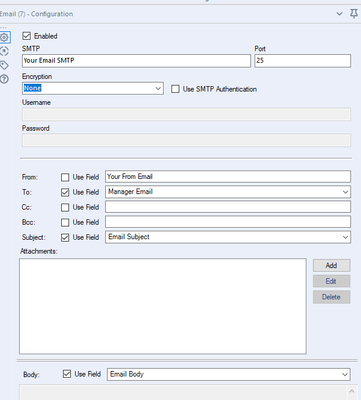Click the Port number input field
This screenshot has width=361, height=400.
[x=303, y=61]
